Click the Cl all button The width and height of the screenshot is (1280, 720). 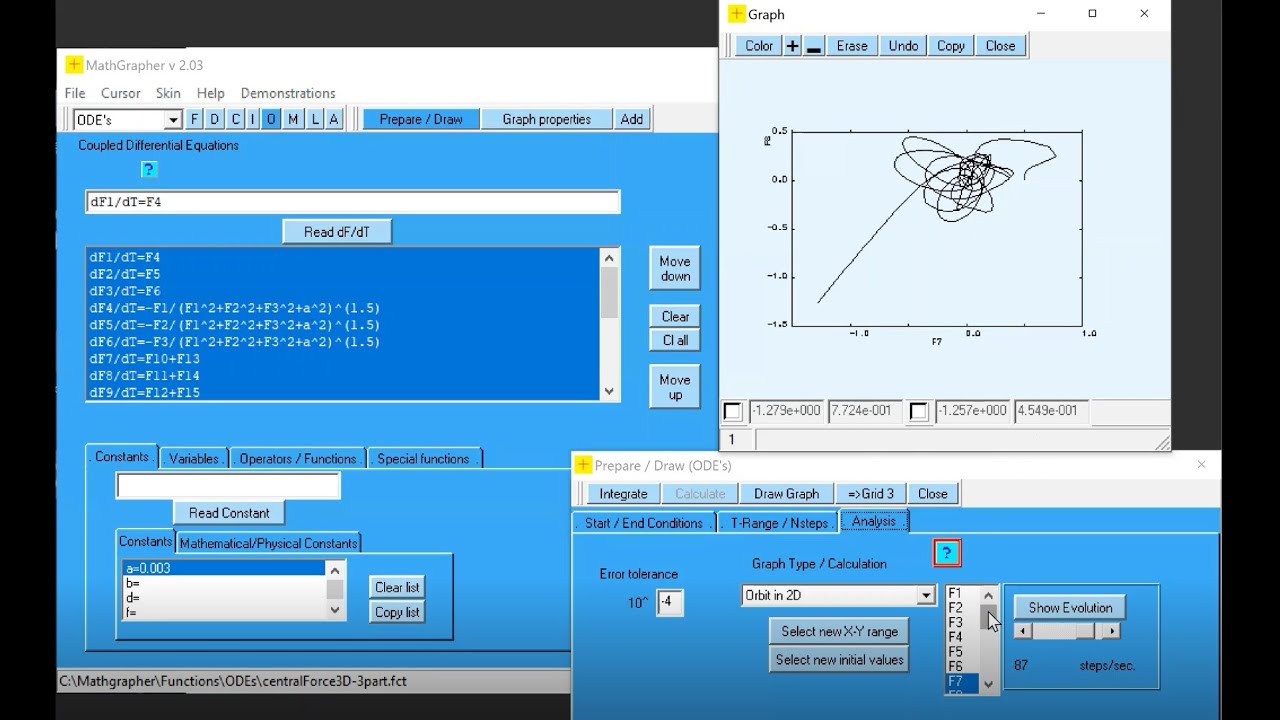pos(675,340)
